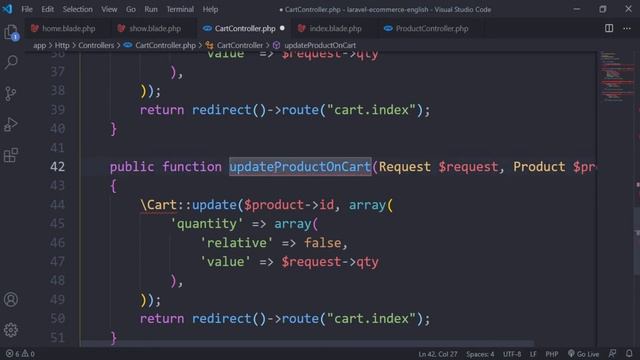640x360 pixels.
Task: Open the Accounts icon in activity bar
Action: pyautogui.click(x=11, y=299)
